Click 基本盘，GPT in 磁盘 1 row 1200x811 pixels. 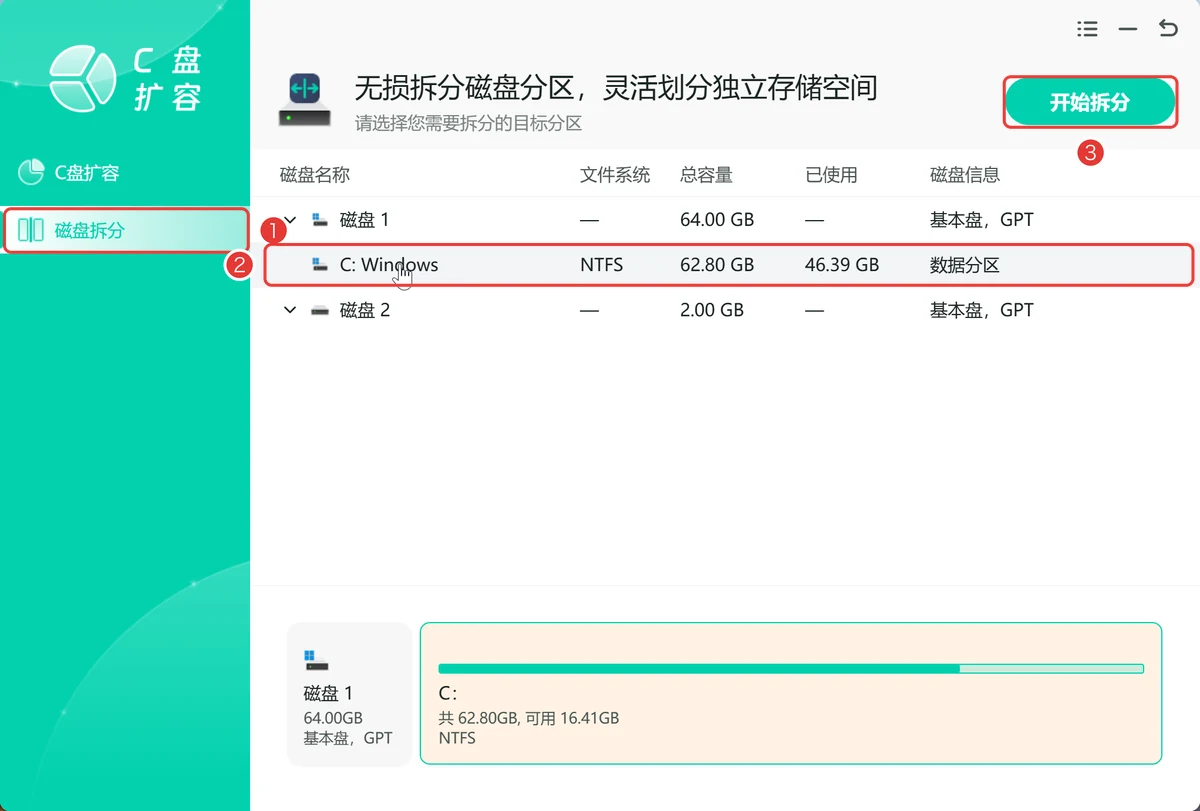(982, 219)
